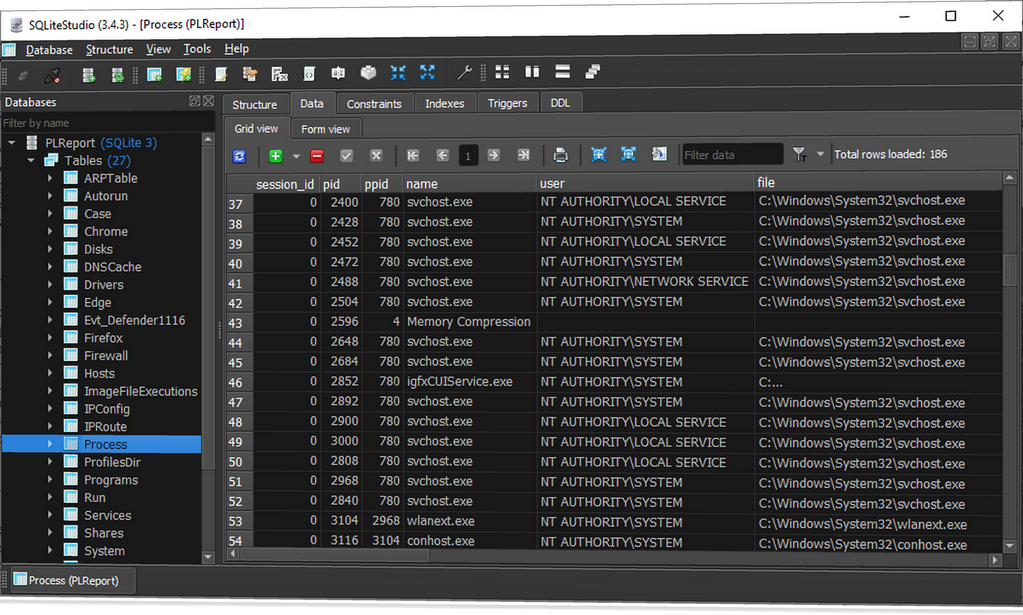Go to next page of data
1023x615 pixels.
pyautogui.click(x=494, y=155)
